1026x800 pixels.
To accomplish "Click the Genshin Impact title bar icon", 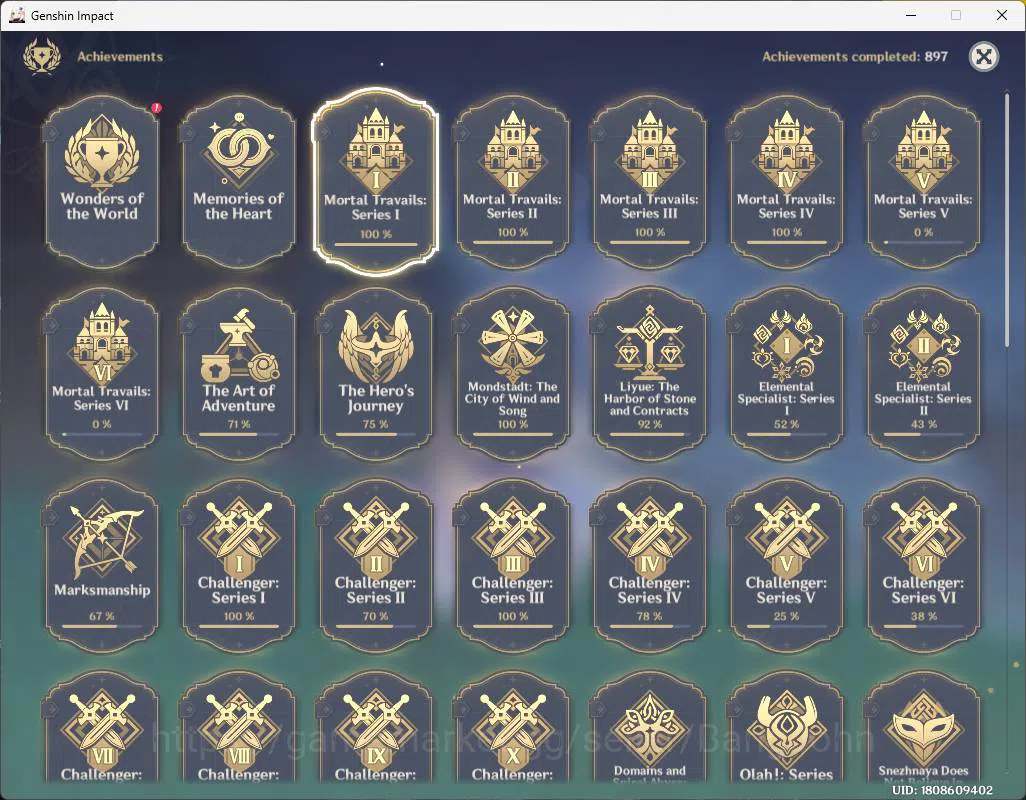I will (x=16, y=15).
